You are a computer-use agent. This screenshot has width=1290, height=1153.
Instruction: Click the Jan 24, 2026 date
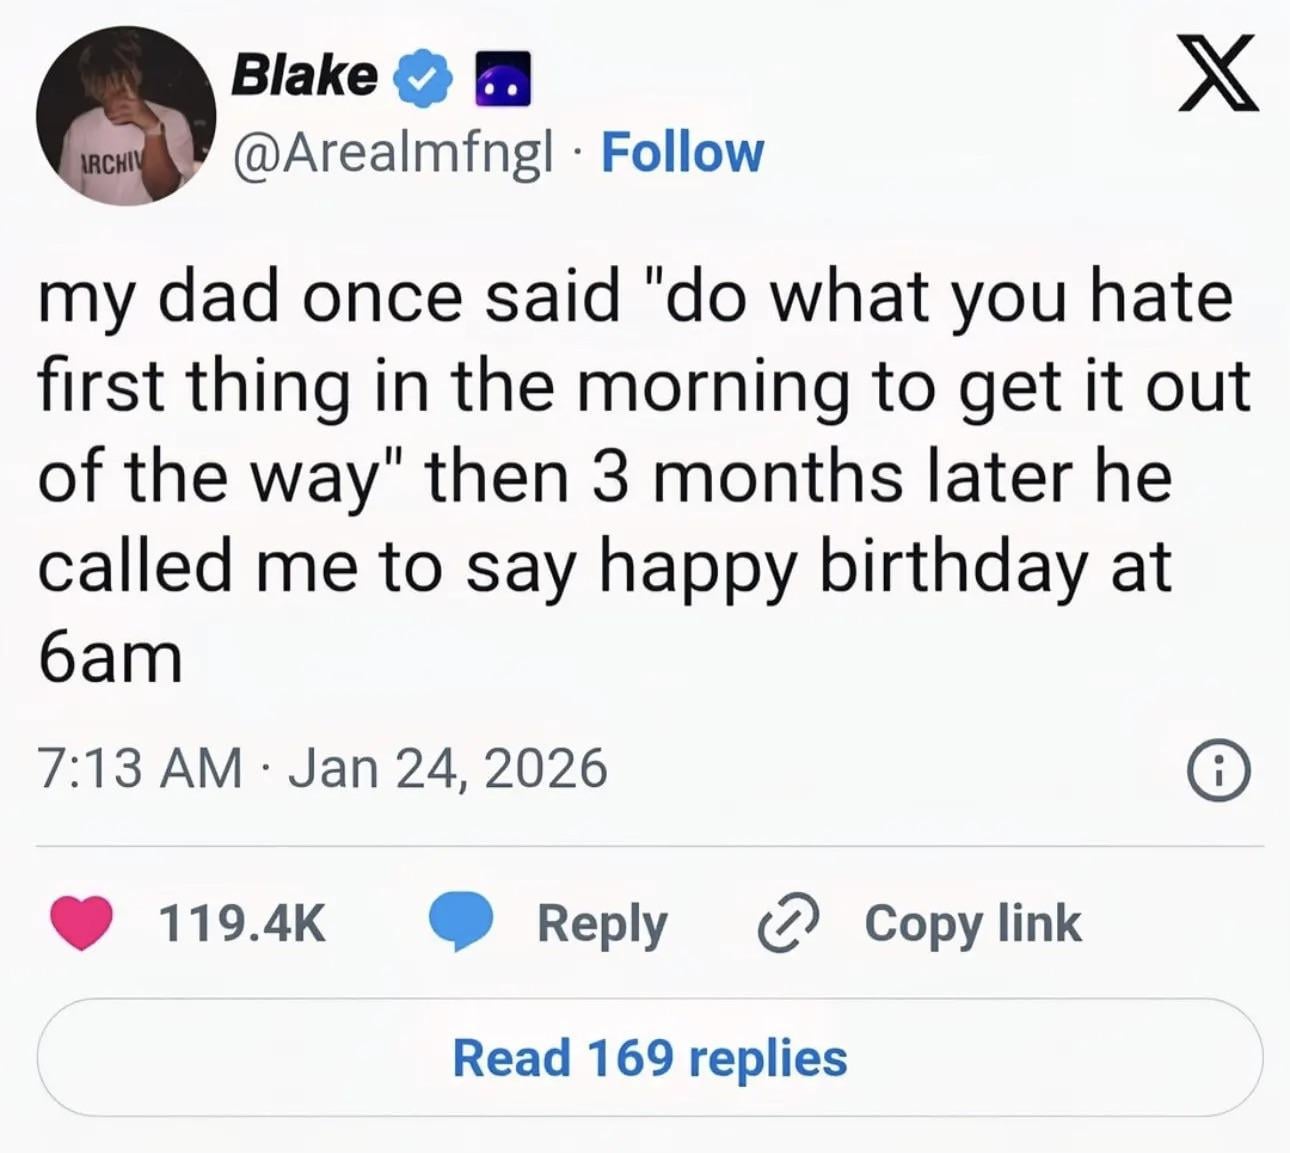click(x=447, y=768)
